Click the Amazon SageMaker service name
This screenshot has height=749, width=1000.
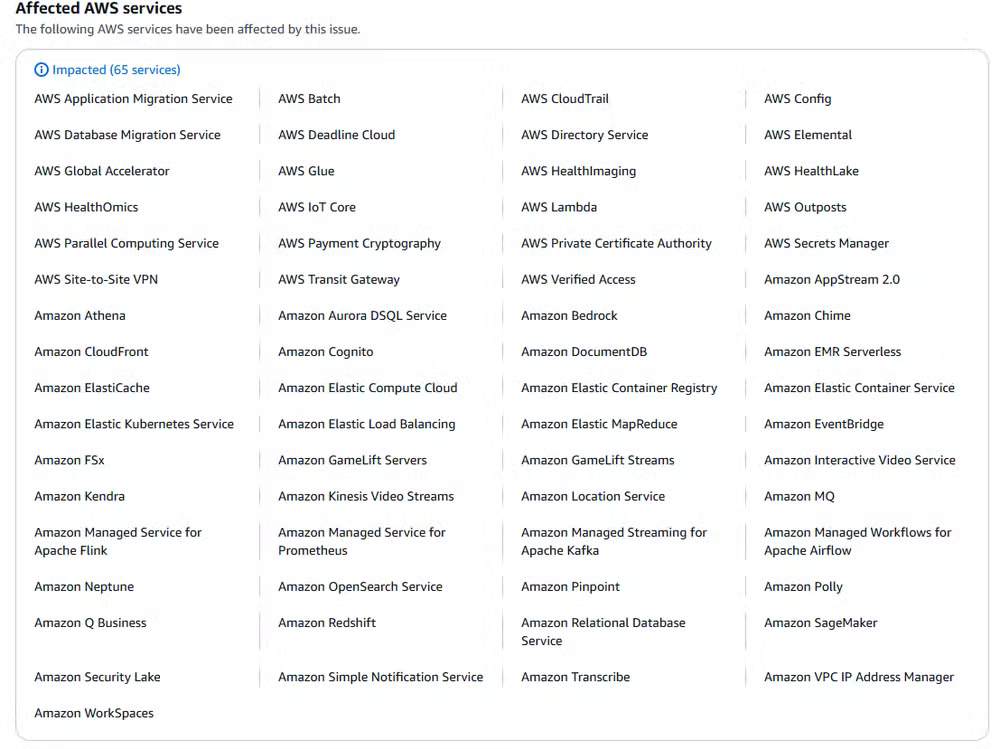tap(820, 623)
